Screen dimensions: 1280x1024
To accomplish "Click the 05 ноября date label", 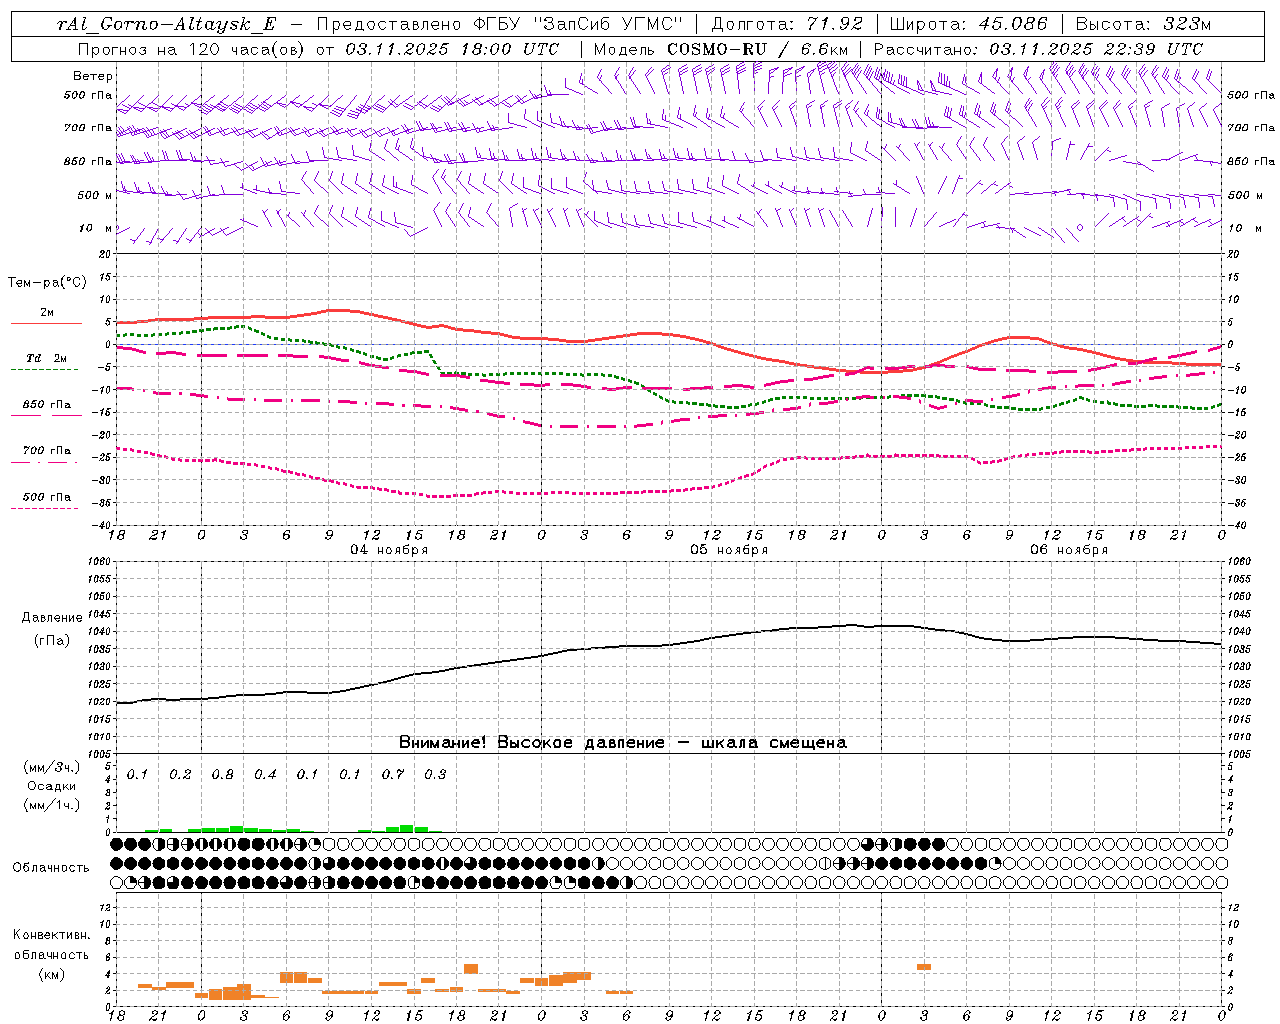I will pos(729,550).
